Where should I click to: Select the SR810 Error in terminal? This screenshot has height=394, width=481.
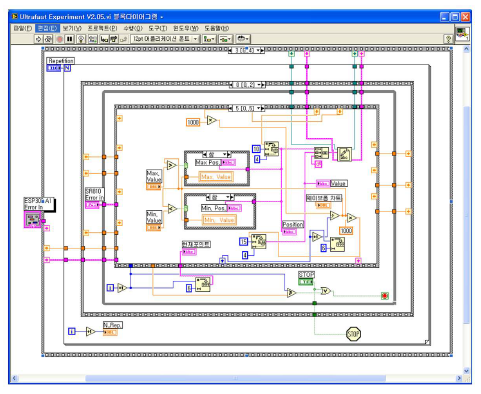coord(92,205)
